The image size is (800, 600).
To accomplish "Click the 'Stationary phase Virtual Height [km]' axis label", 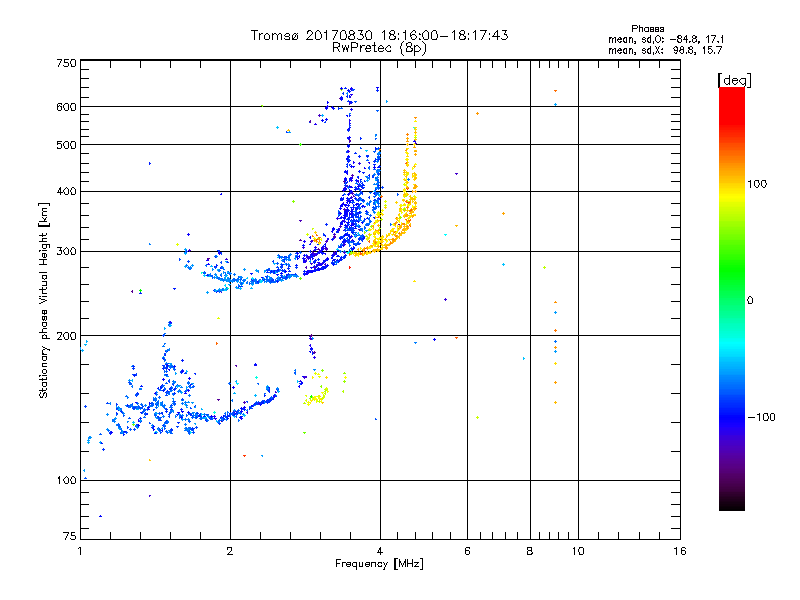I will [x=44, y=301].
